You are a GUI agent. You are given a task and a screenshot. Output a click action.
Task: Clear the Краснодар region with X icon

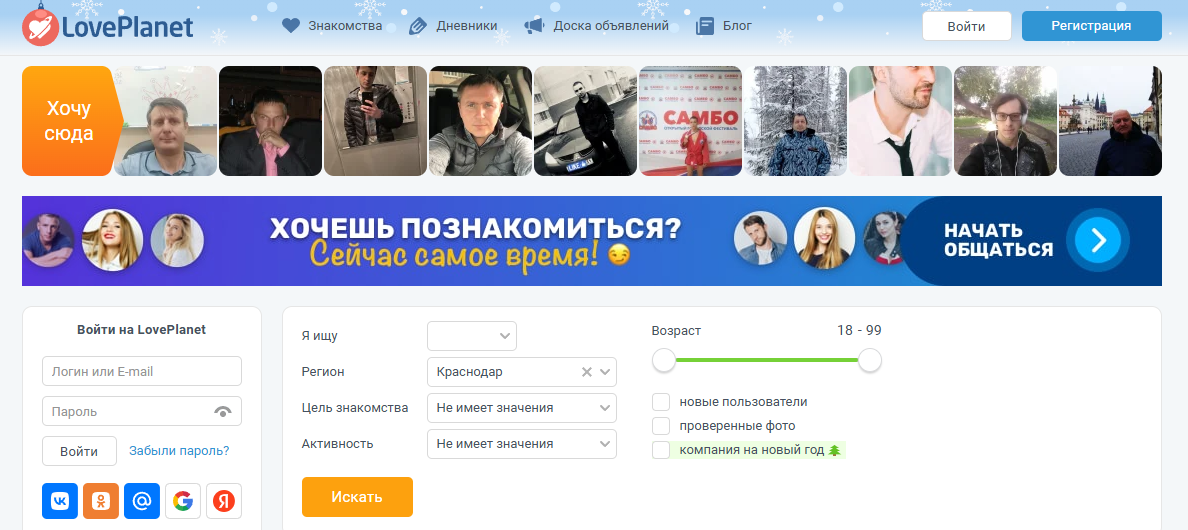click(x=587, y=372)
